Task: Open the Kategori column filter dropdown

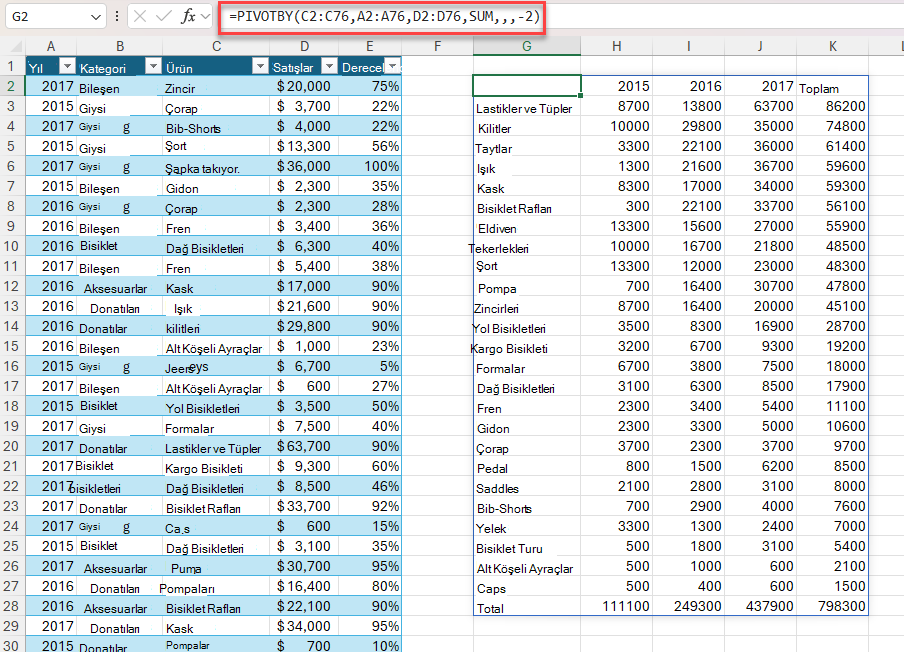Action: coord(153,66)
